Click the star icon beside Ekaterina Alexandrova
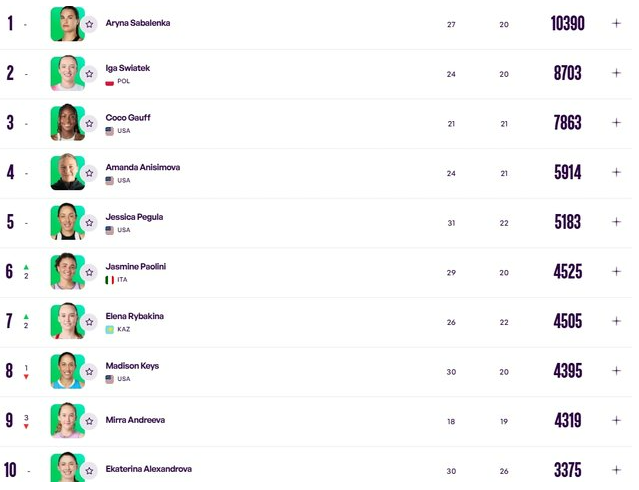639x490 pixels. [x=89, y=470]
